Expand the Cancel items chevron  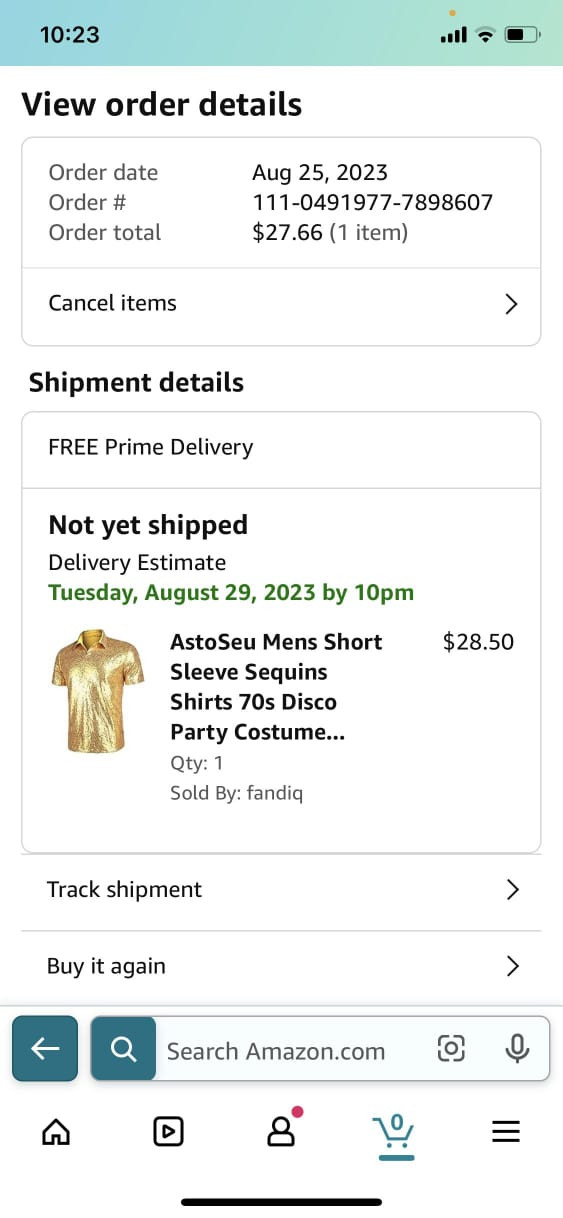pos(511,304)
